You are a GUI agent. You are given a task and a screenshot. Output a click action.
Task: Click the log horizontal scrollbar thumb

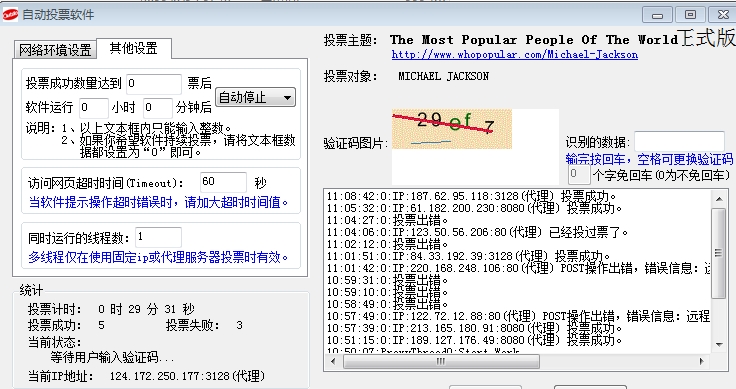coord(441,361)
